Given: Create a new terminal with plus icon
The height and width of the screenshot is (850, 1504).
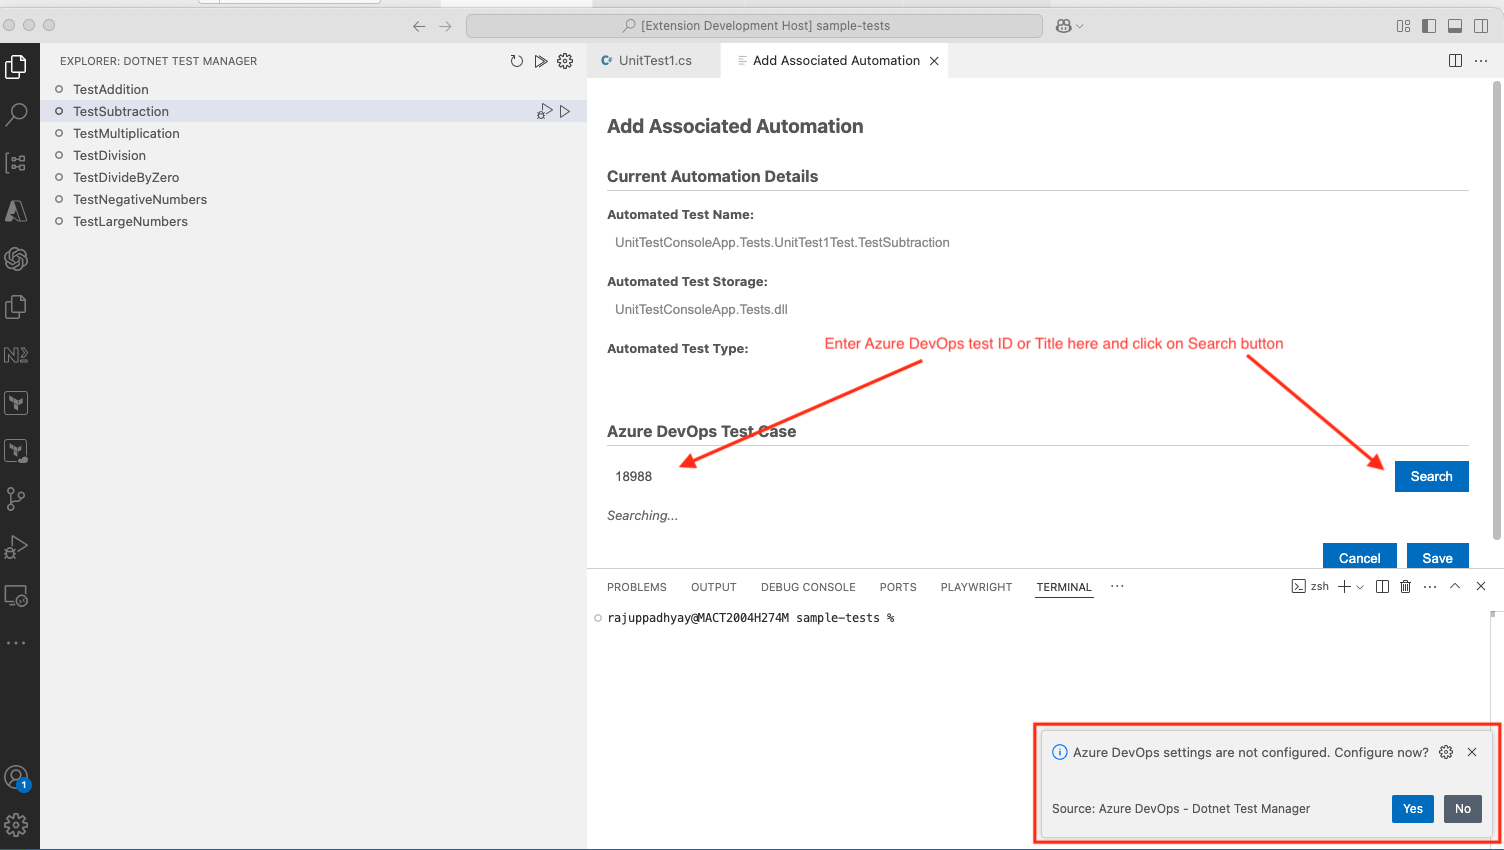Looking at the screenshot, I should 1344,587.
